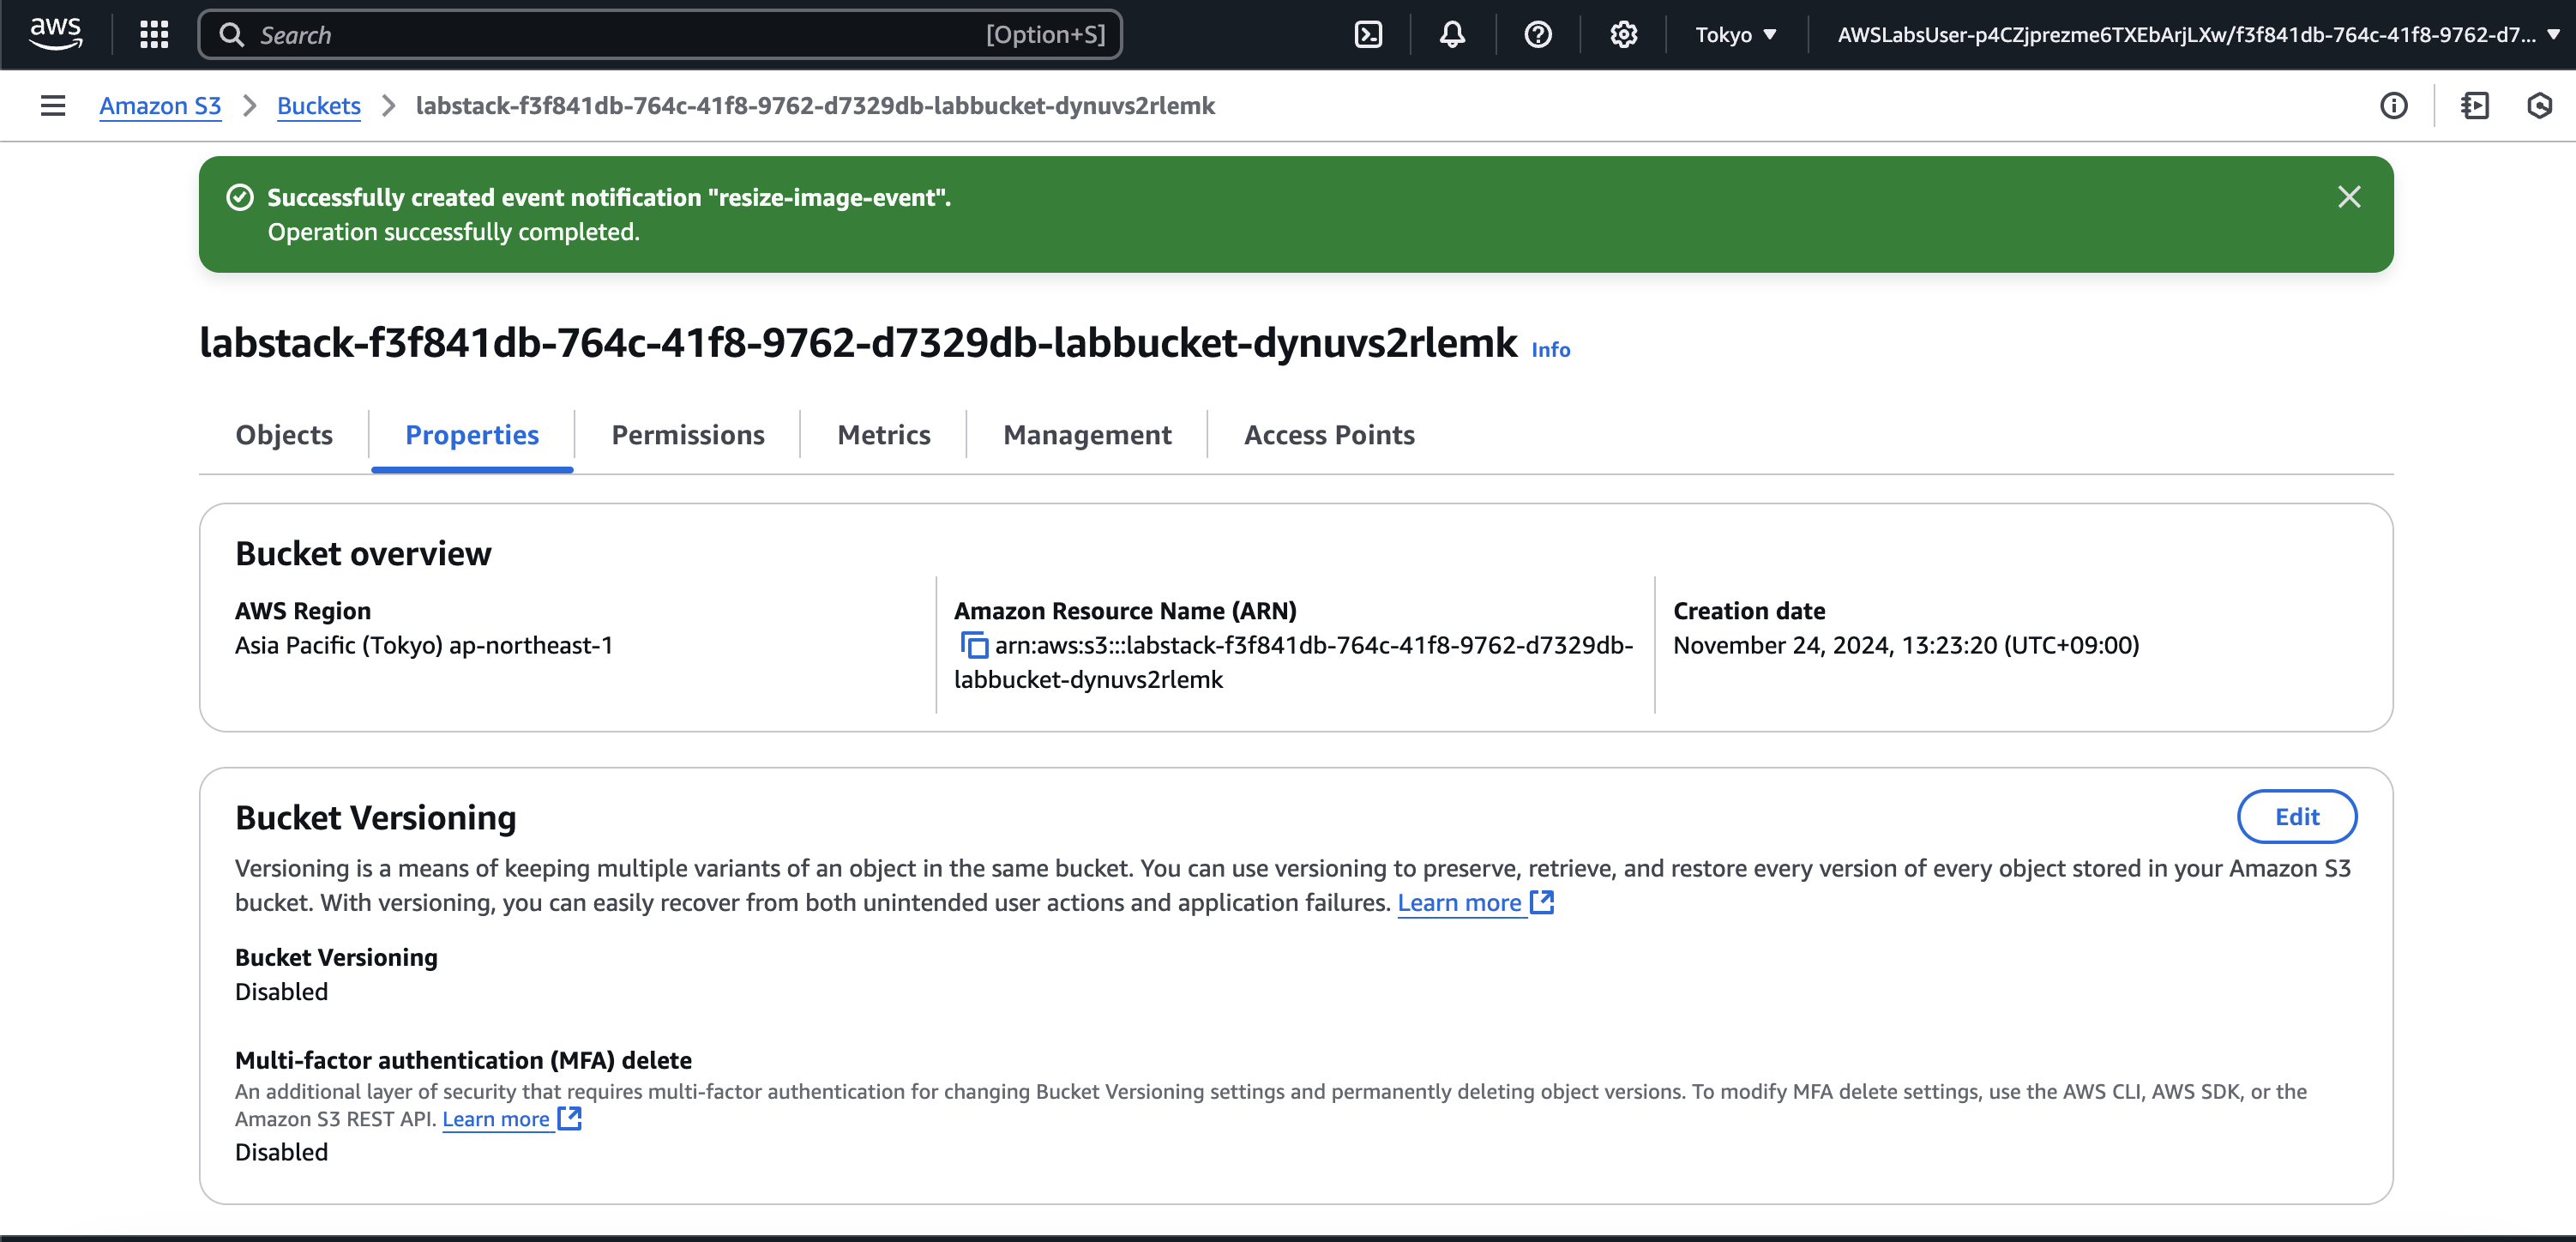
Task: Open the info panel circle icon
Action: [2393, 106]
